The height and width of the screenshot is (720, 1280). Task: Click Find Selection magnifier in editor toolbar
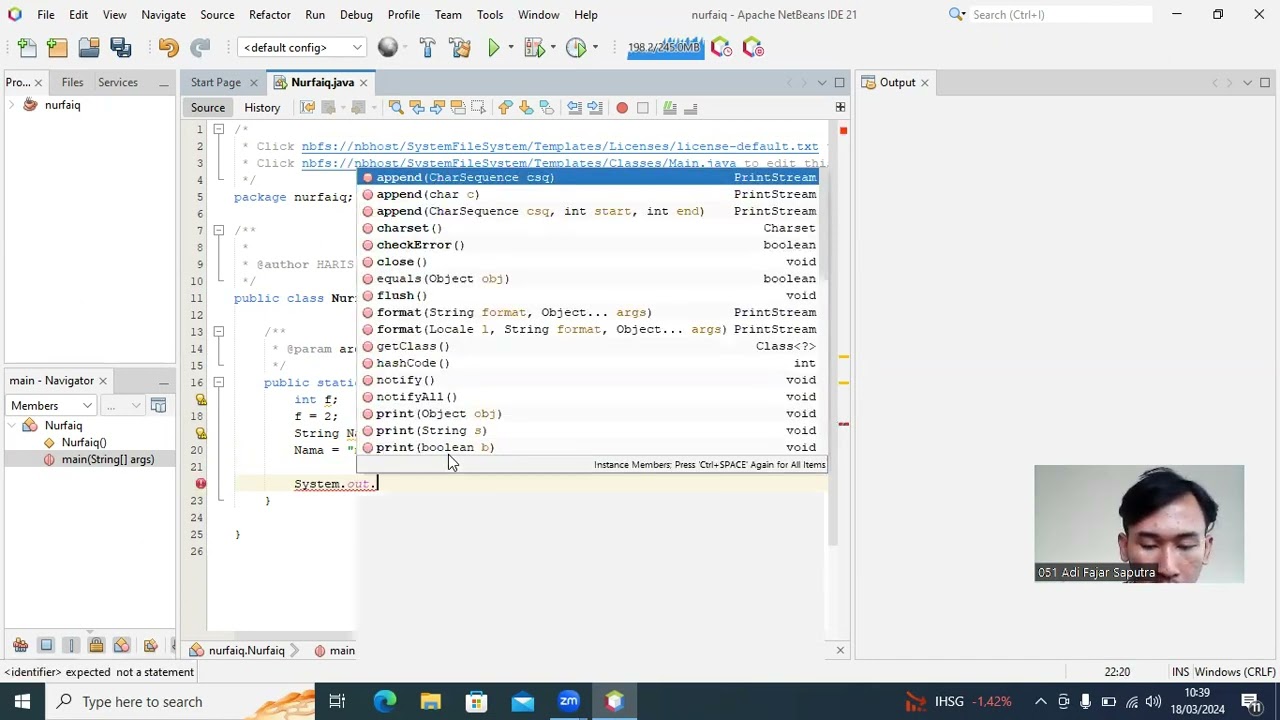(x=396, y=107)
